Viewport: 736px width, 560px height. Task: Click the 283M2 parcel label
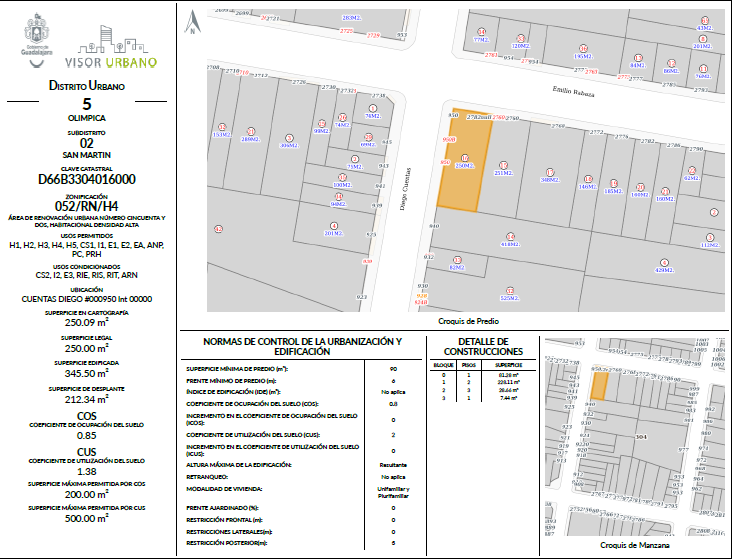352,18
